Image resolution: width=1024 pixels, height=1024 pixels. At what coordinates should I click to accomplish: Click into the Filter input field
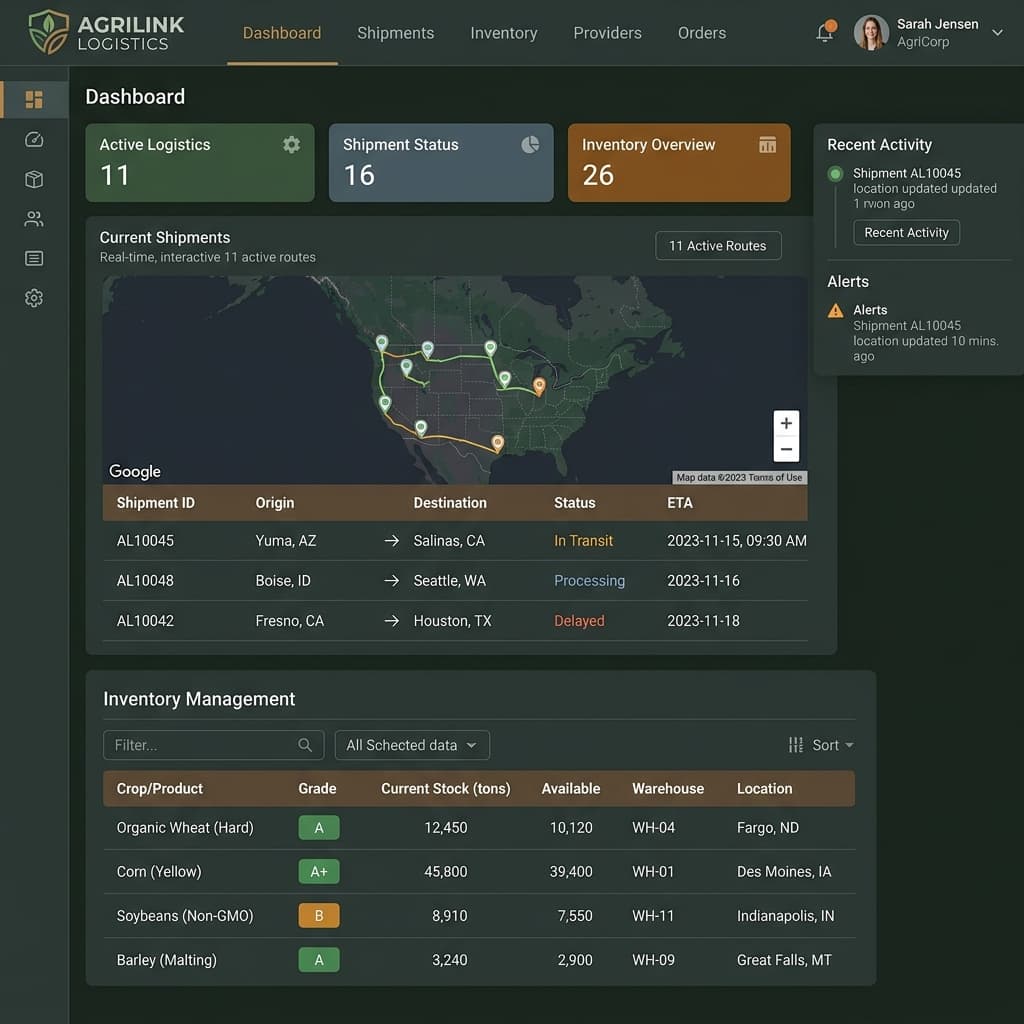coord(214,744)
